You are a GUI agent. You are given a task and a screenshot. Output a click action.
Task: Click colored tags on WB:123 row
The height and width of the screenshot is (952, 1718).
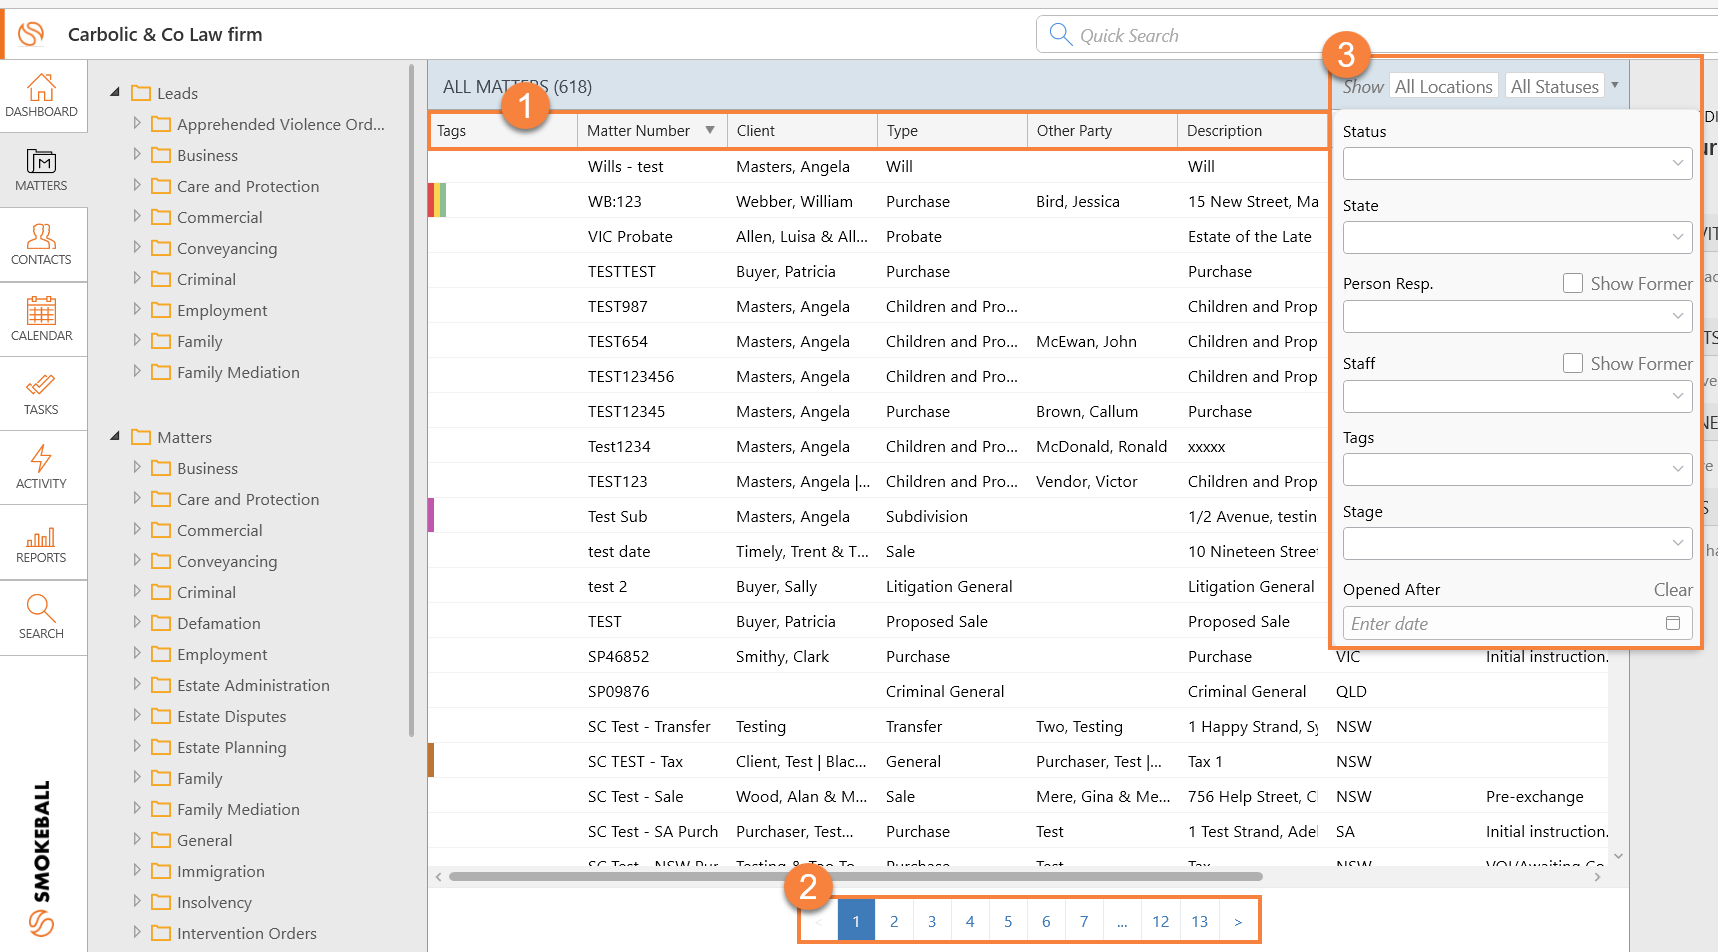437,200
